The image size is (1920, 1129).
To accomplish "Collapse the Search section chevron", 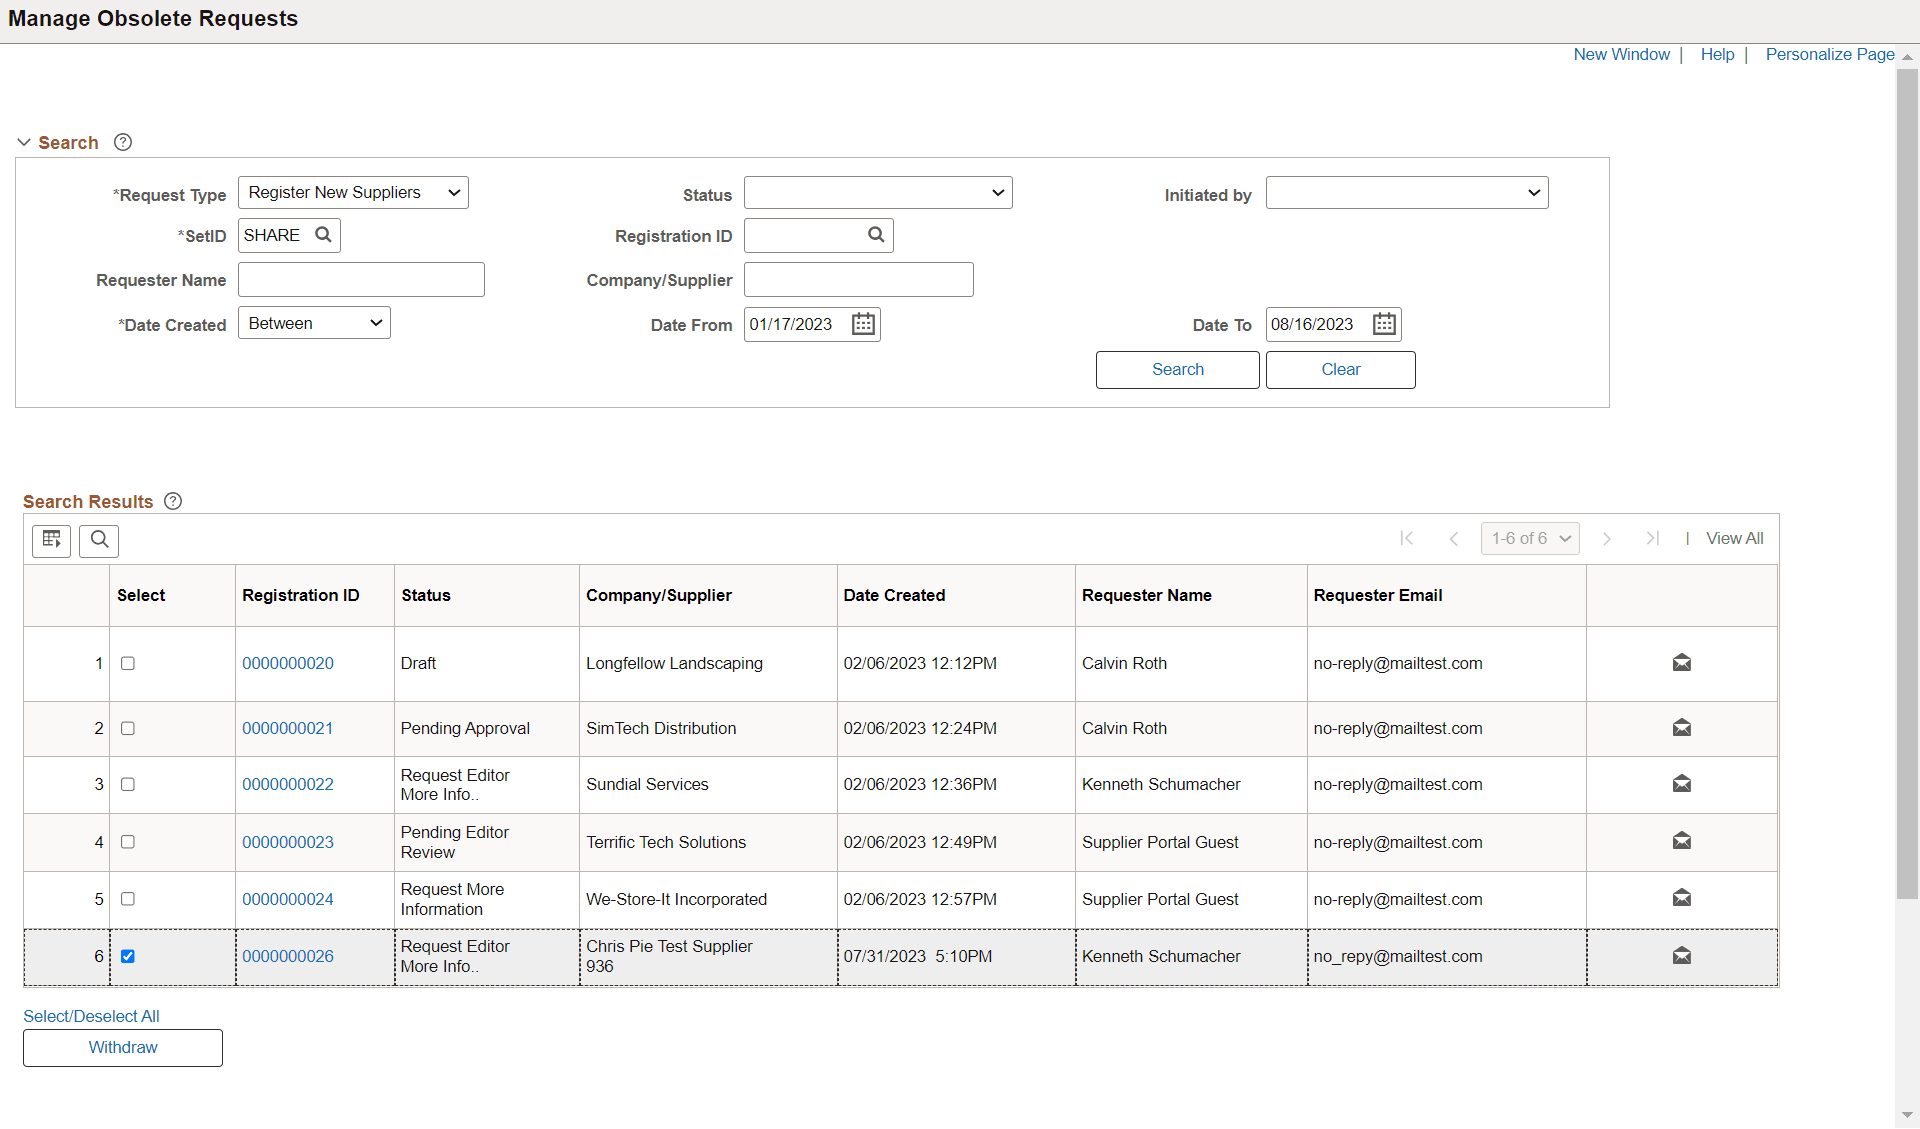I will [x=23, y=142].
